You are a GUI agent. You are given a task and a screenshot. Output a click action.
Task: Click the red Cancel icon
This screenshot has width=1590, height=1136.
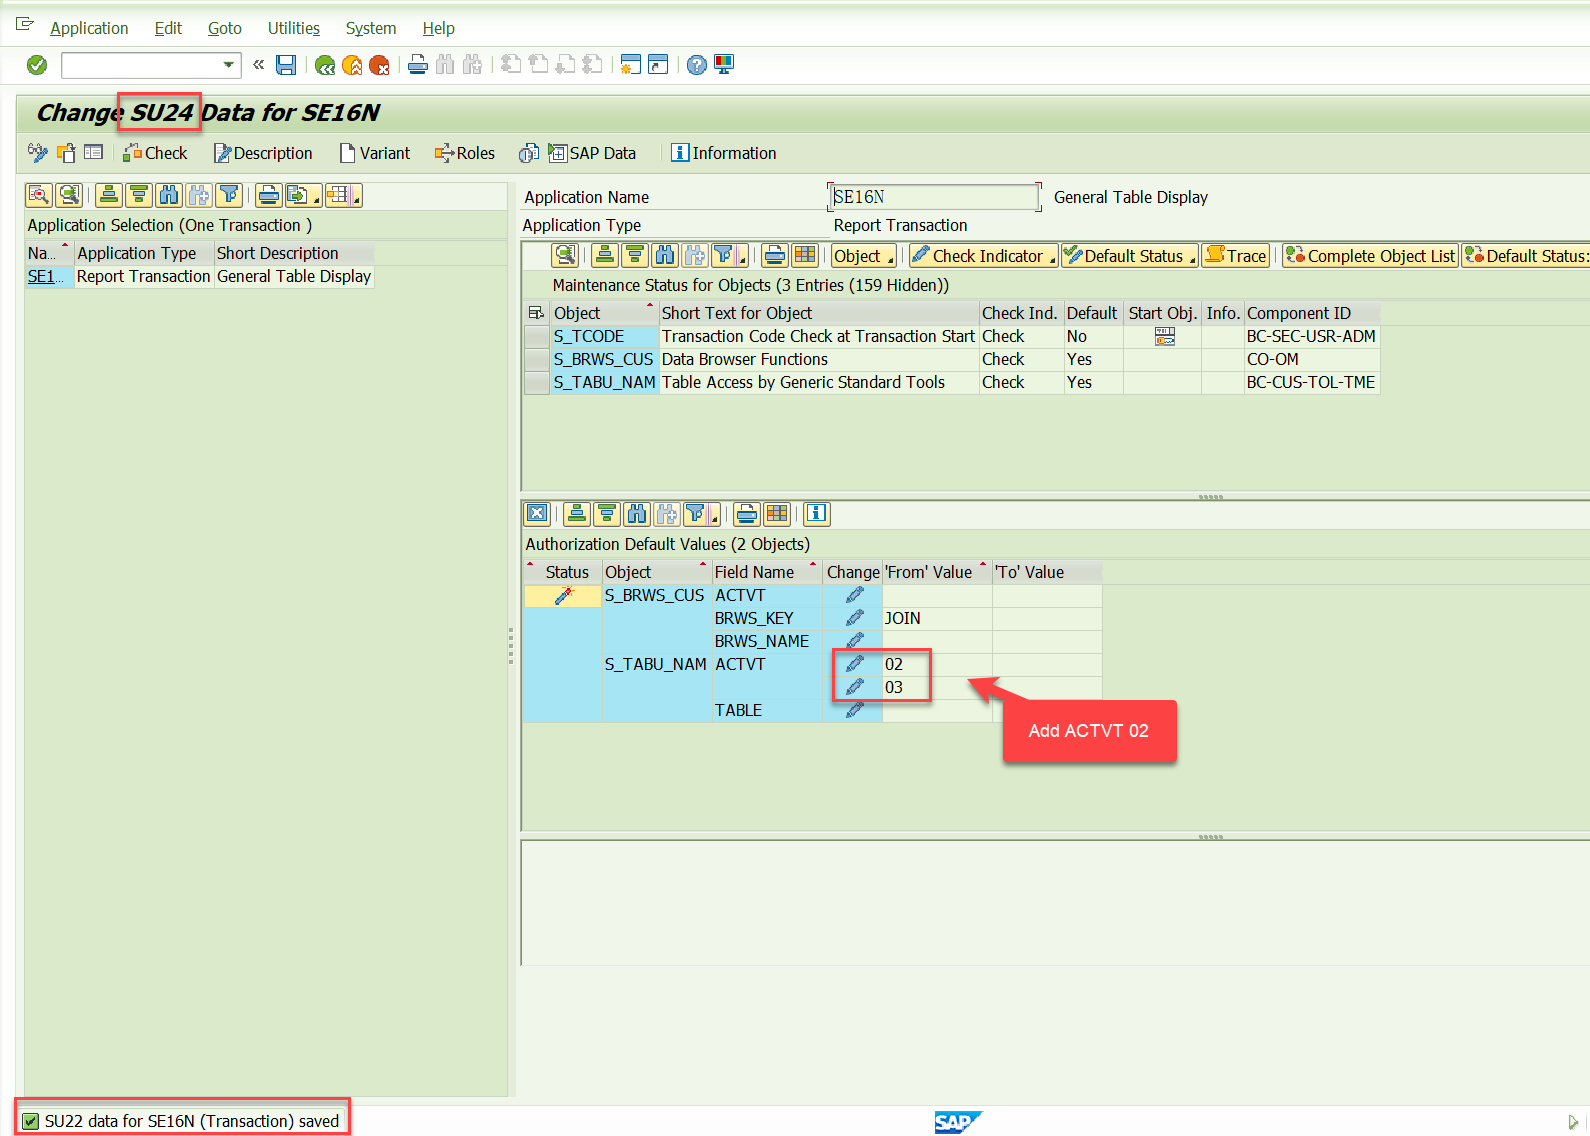click(379, 65)
